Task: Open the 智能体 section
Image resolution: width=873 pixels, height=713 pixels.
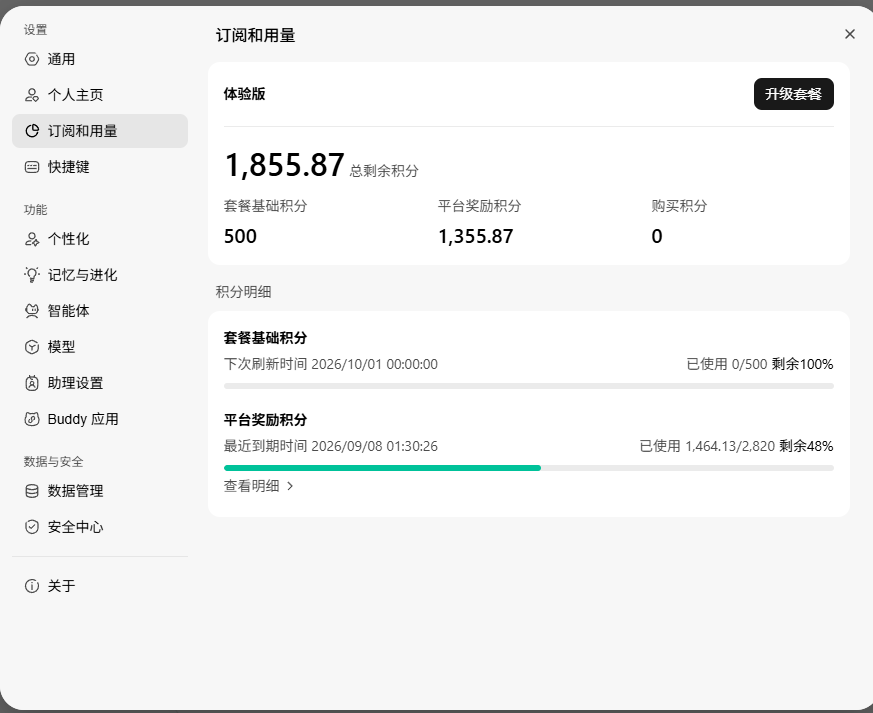Action: point(100,311)
